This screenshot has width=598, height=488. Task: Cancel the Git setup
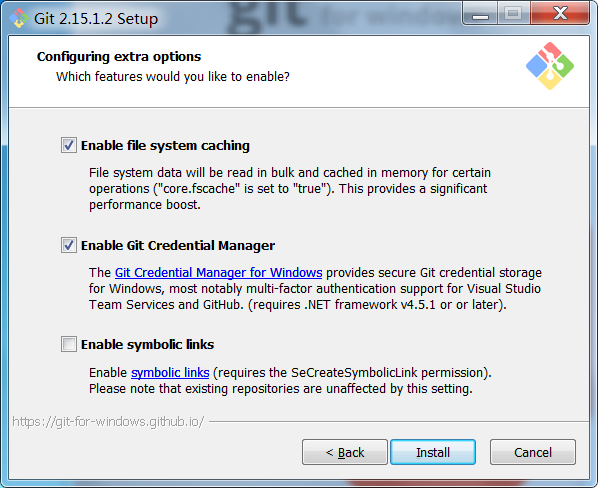tap(533, 452)
